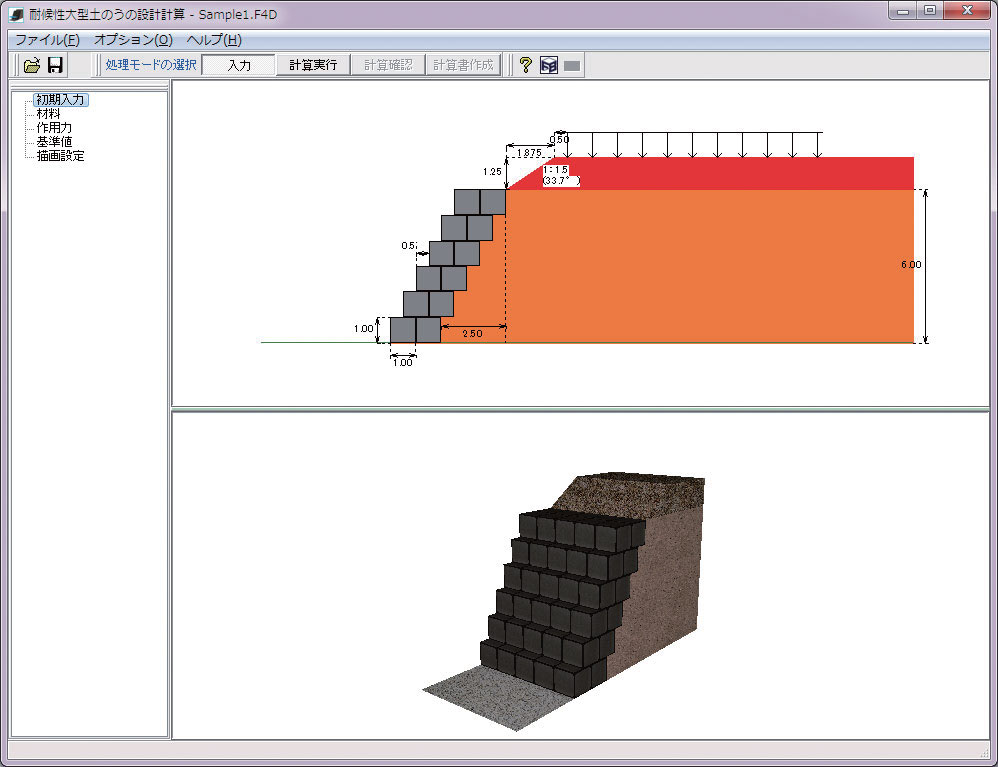998x767 pixels.
Task: Switch to 入力 processing mode
Action: point(238,65)
